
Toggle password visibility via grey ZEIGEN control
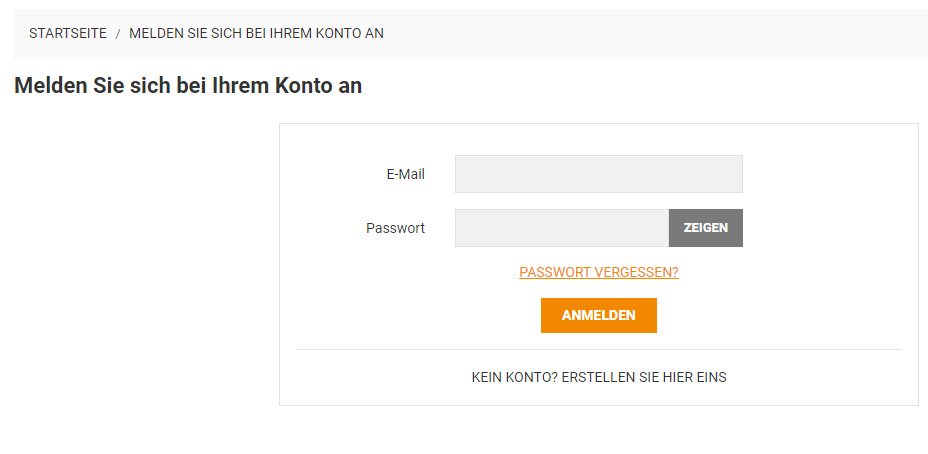click(705, 228)
